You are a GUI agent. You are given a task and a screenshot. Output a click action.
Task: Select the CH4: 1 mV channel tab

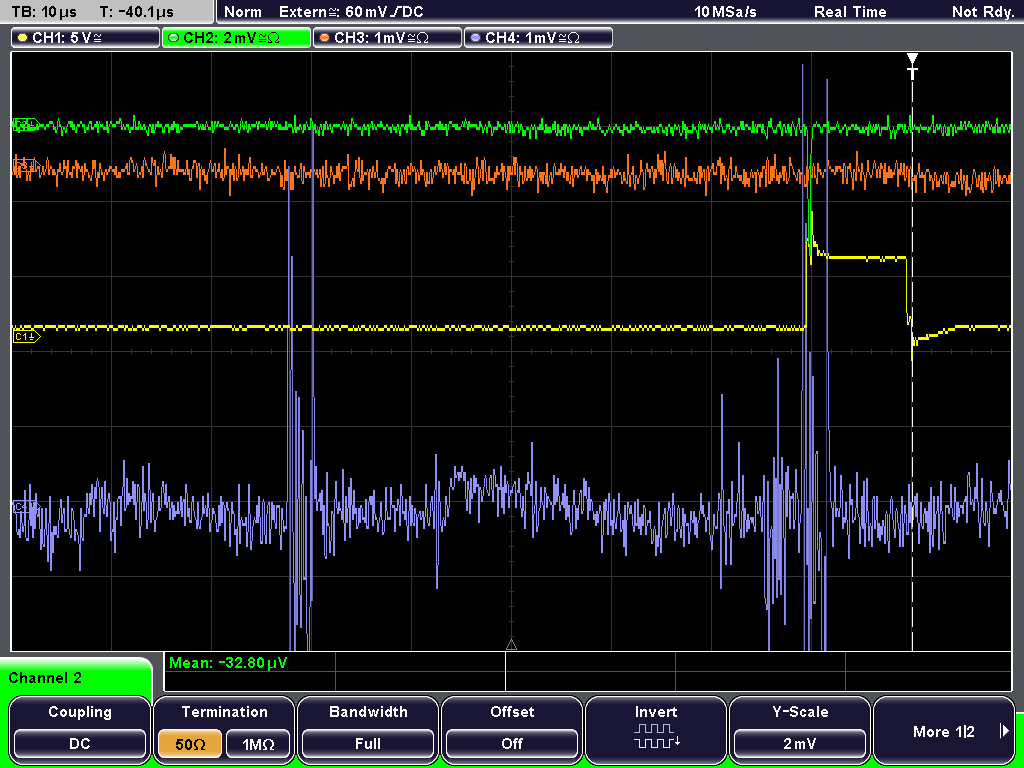point(538,38)
